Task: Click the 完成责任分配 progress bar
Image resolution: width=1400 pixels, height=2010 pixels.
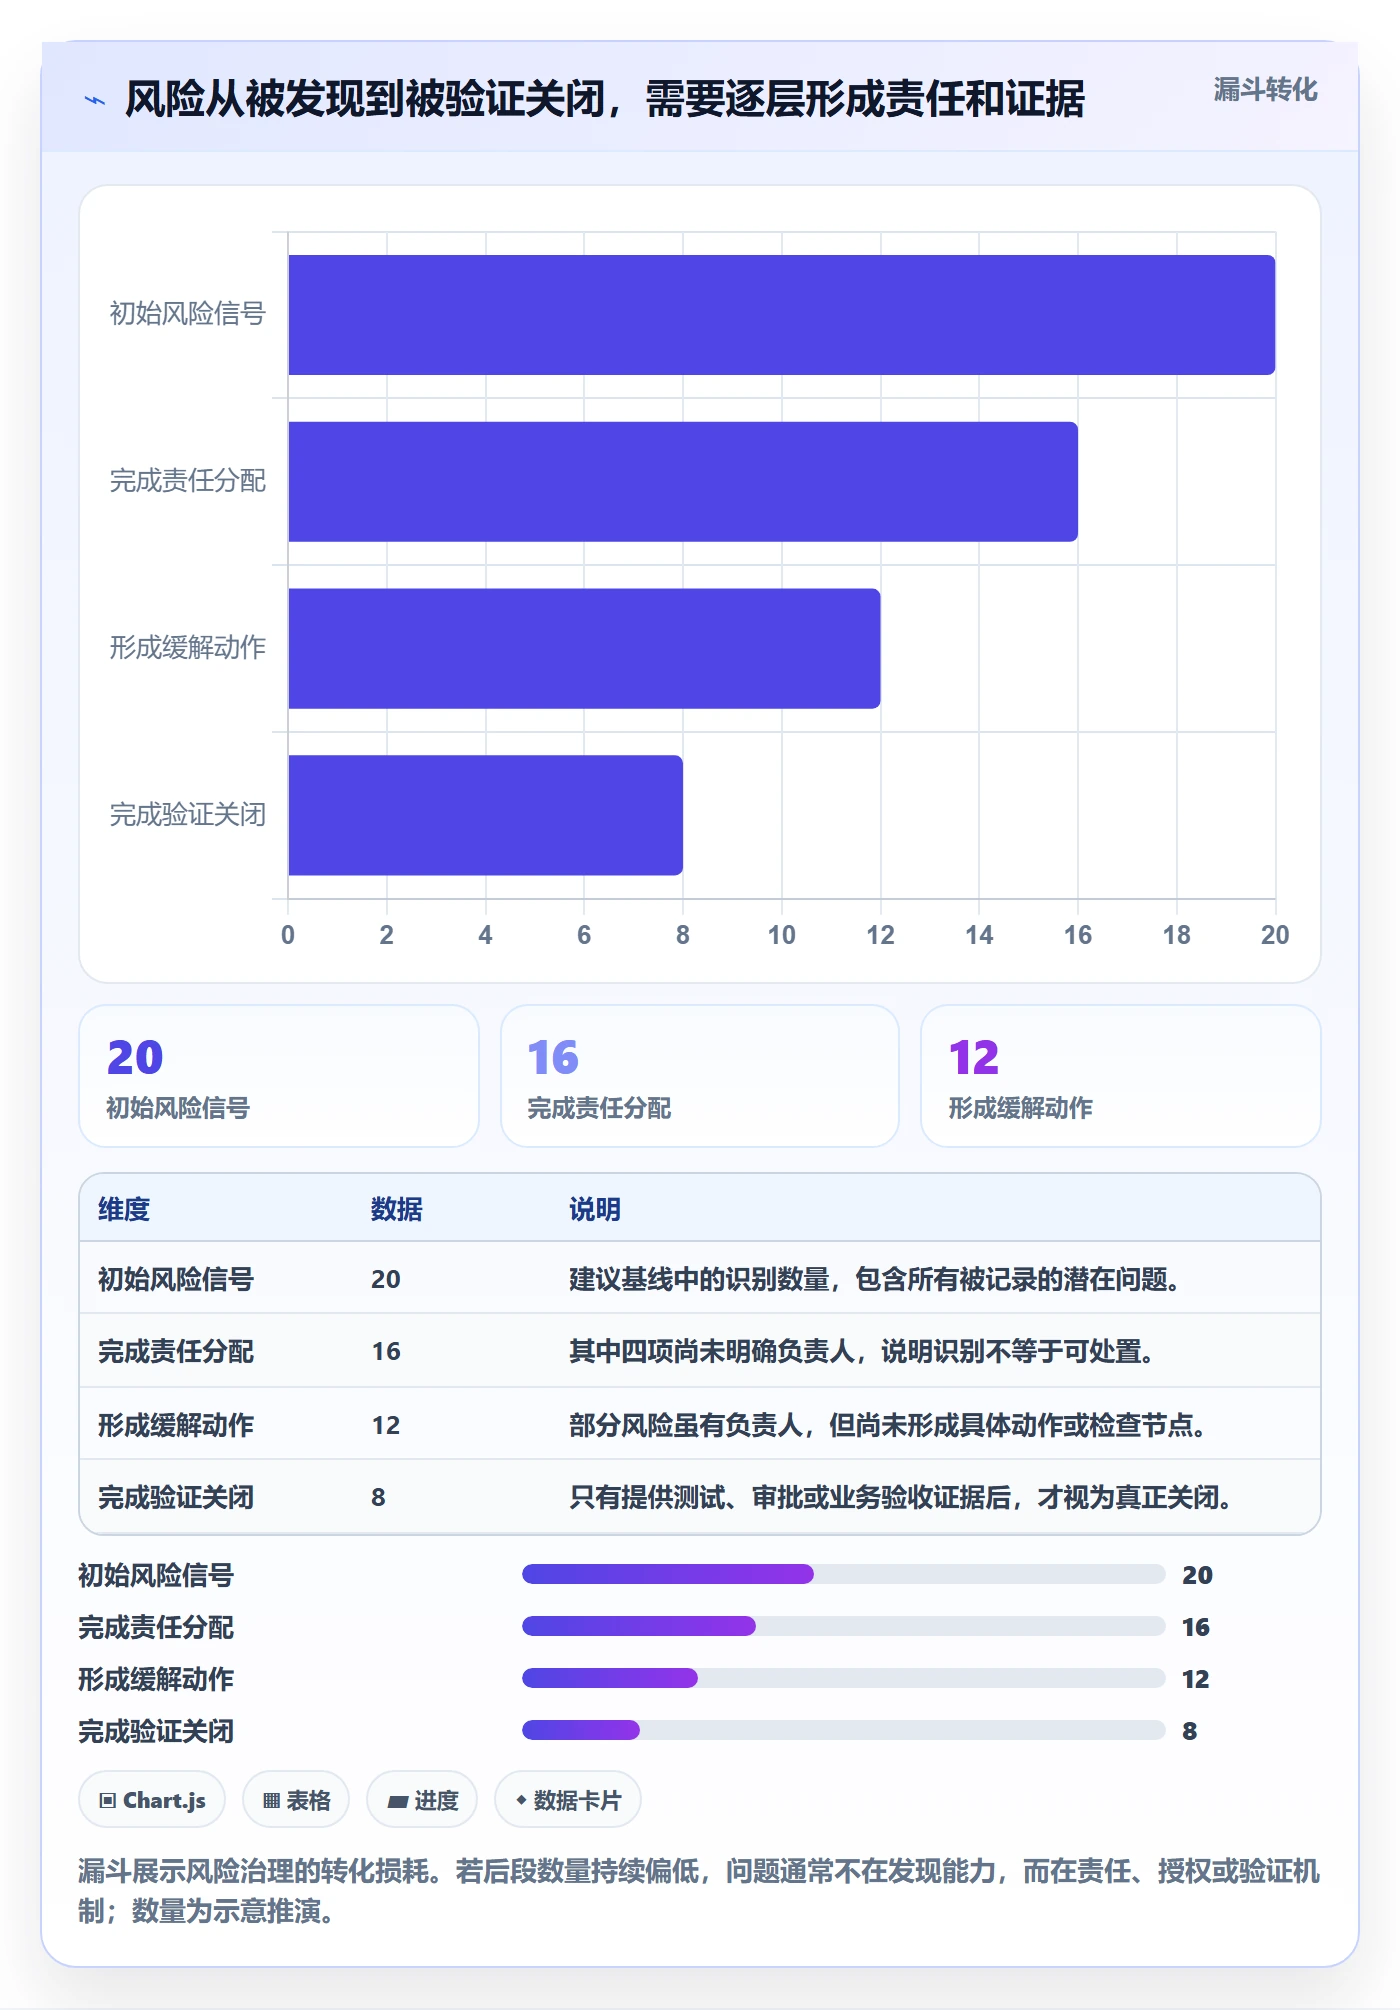Action: tap(844, 1626)
